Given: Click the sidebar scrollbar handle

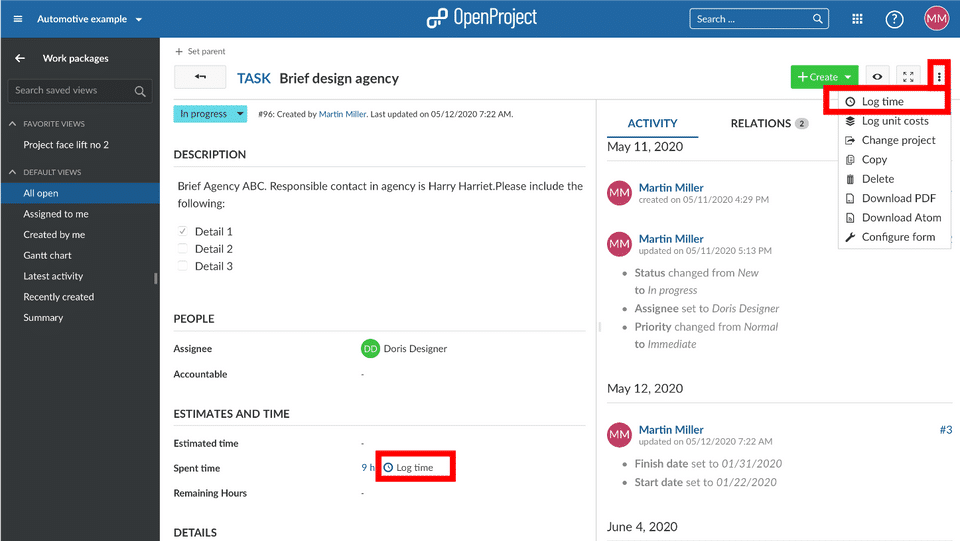Looking at the screenshot, I should click(x=156, y=278).
